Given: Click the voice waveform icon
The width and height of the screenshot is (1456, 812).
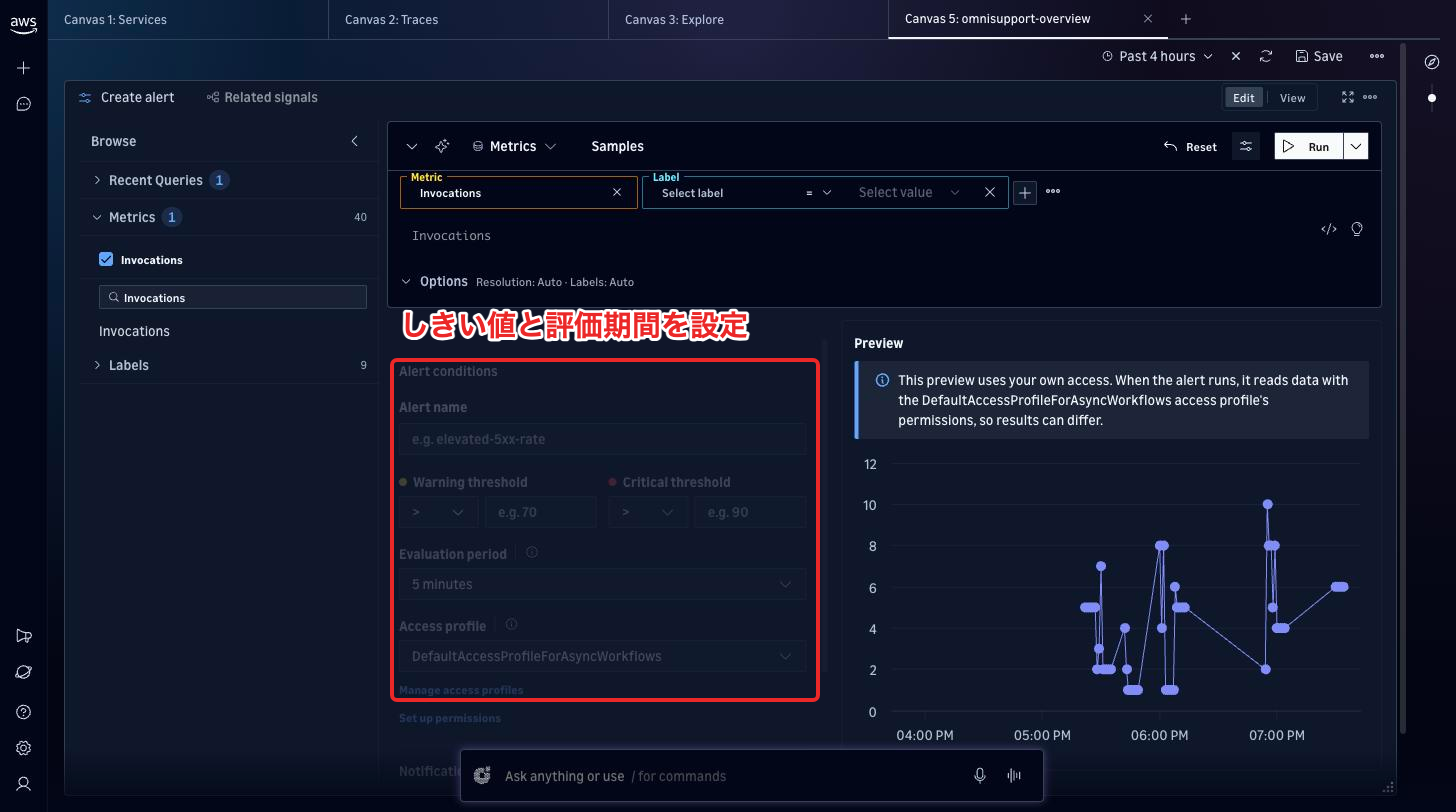Looking at the screenshot, I should 1014,776.
